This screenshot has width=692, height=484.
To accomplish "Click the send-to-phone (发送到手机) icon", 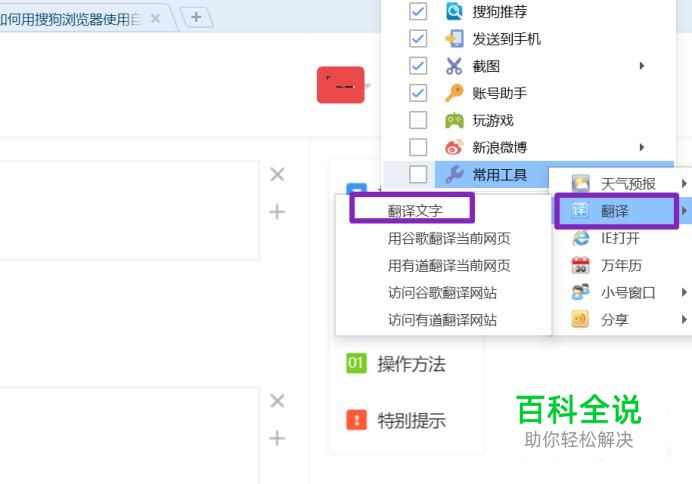I will [454, 39].
